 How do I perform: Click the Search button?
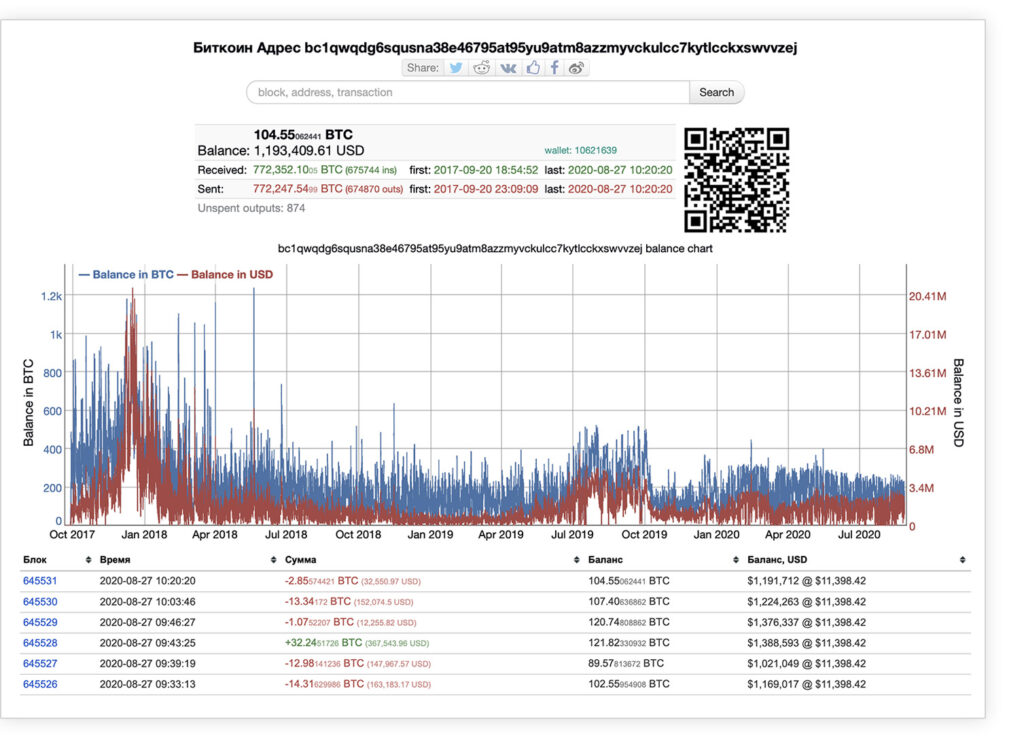click(x=716, y=92)
